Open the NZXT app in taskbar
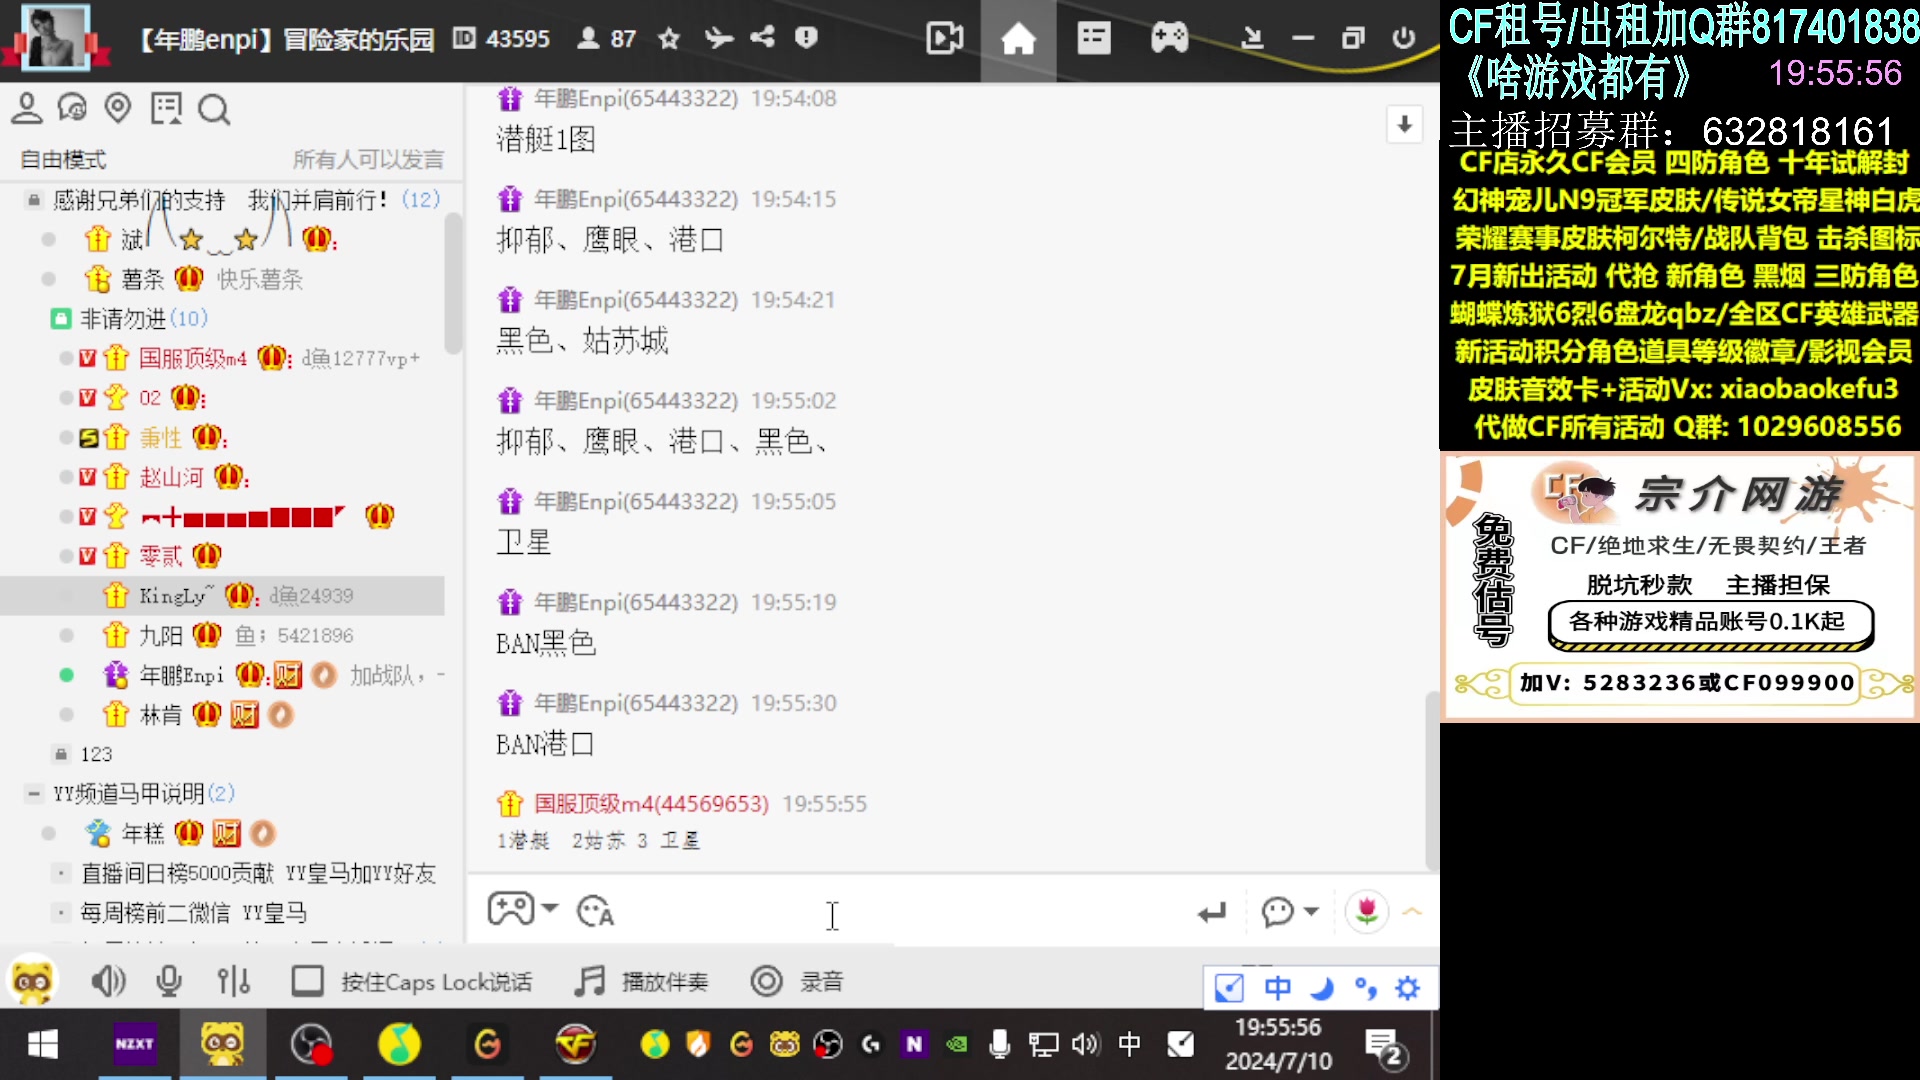Screen dimensions: 1920x1080 tap(134, 1044)
